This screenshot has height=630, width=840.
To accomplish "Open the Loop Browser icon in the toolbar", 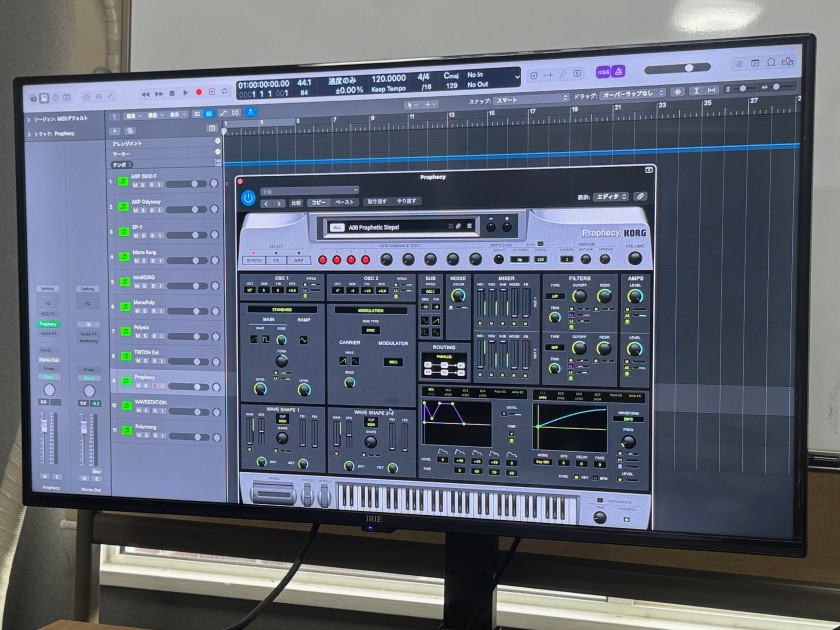I will click(x=771, y=62).
